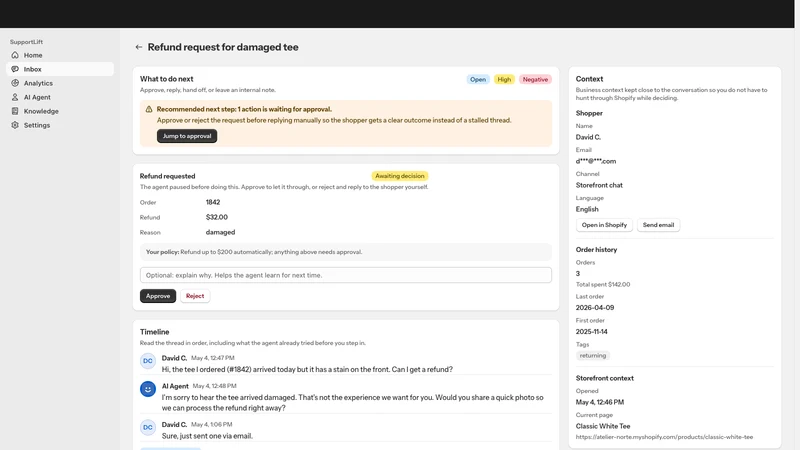The height and width of the screenshot is (450, 800).
Task: Click the Knowledge book icon
Action: (15, 111)
